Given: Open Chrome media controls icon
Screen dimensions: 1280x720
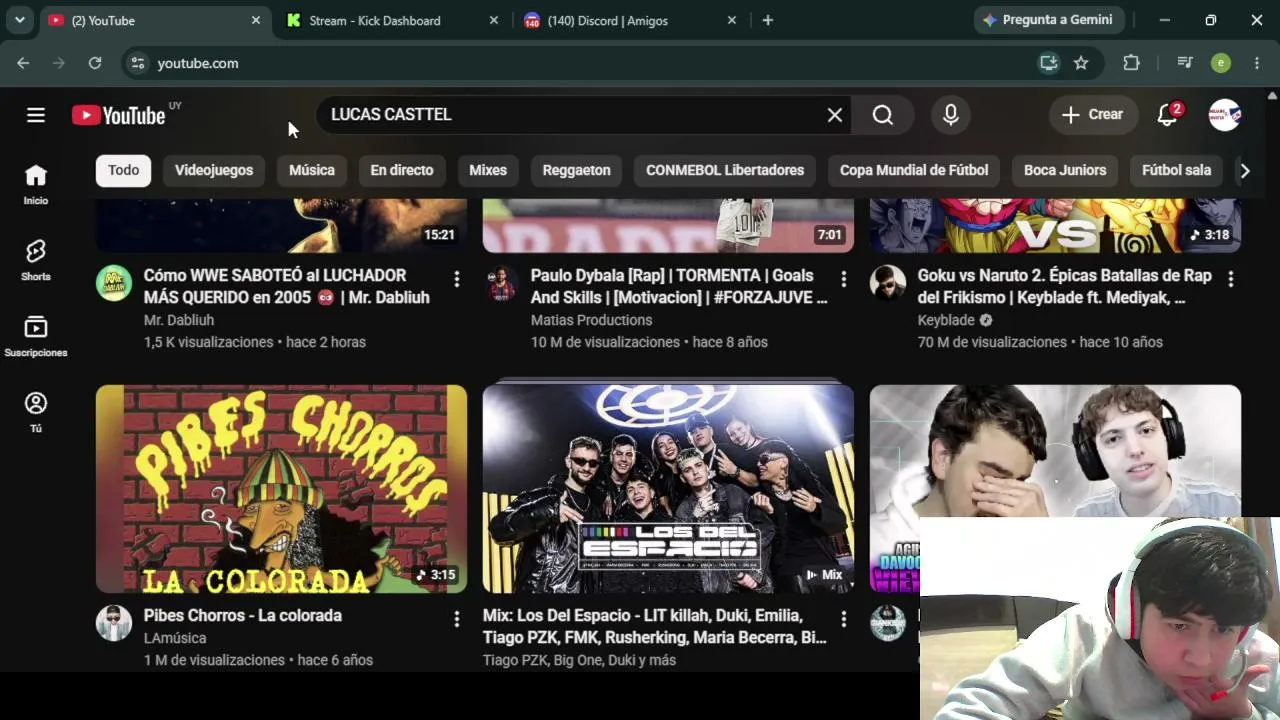Looking at the screenshot, I should click(x=1185, y=63).
